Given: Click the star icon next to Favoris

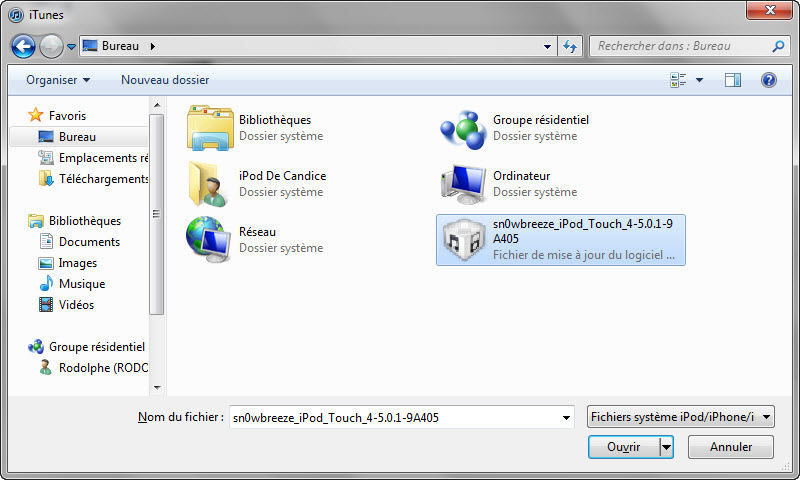Looking at the screenshot, I should [x=35, y=115].
